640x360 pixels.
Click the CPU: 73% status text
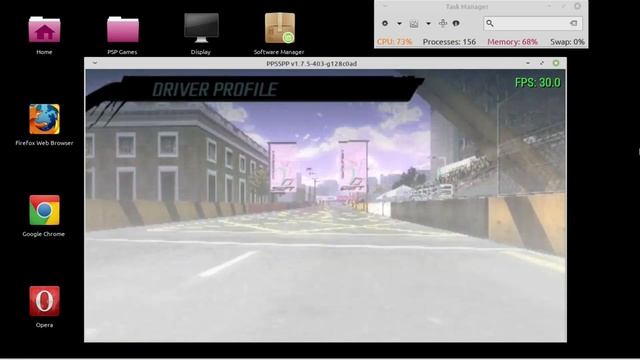coord(394,42)
